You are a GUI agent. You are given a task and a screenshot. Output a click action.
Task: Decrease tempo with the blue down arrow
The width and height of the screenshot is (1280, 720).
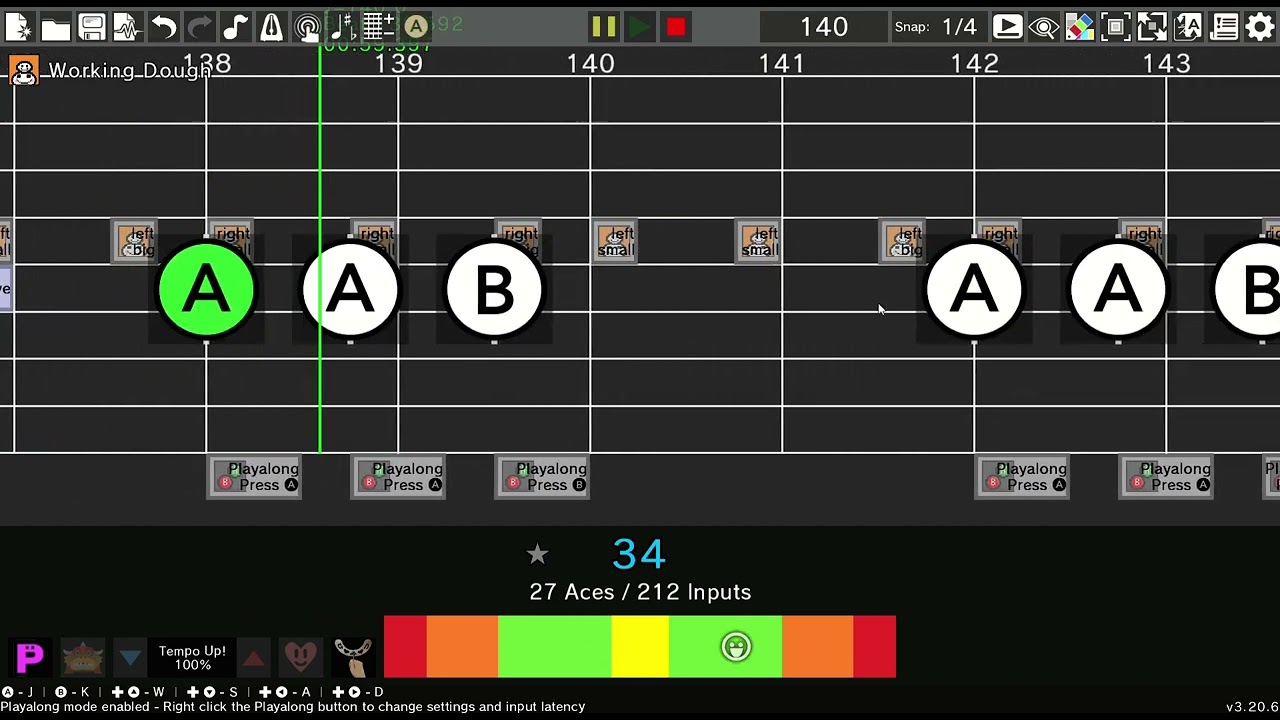click(x=130, y=658)
